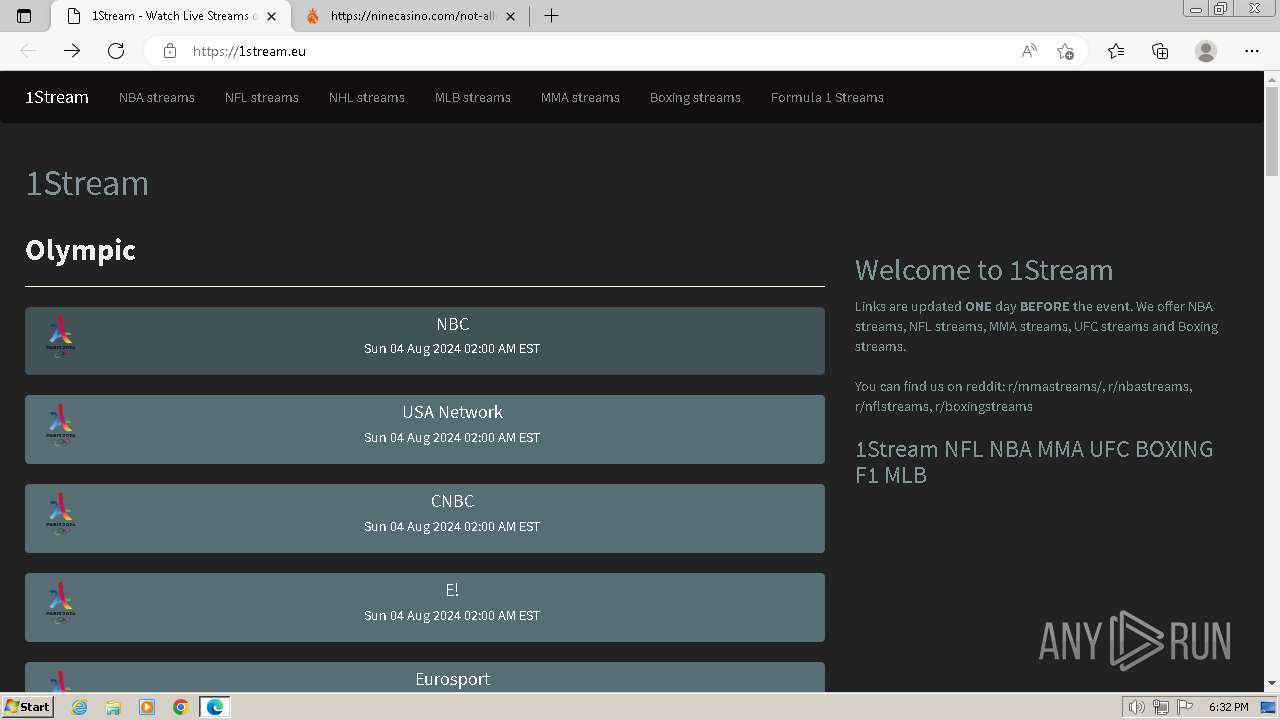Viewport: 1280px width, 720px height.
Task: Launch Internet Explorer from taskbar
Action: 79,707
